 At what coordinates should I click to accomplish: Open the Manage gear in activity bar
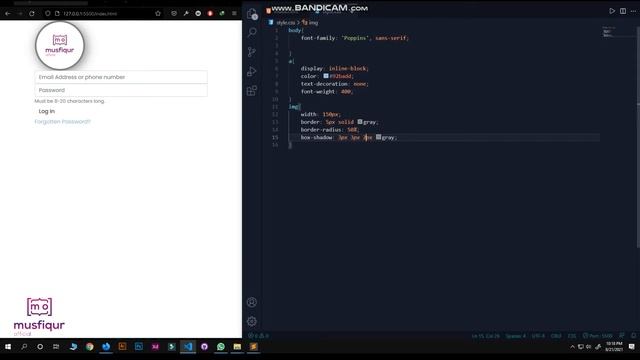[252, 321]
